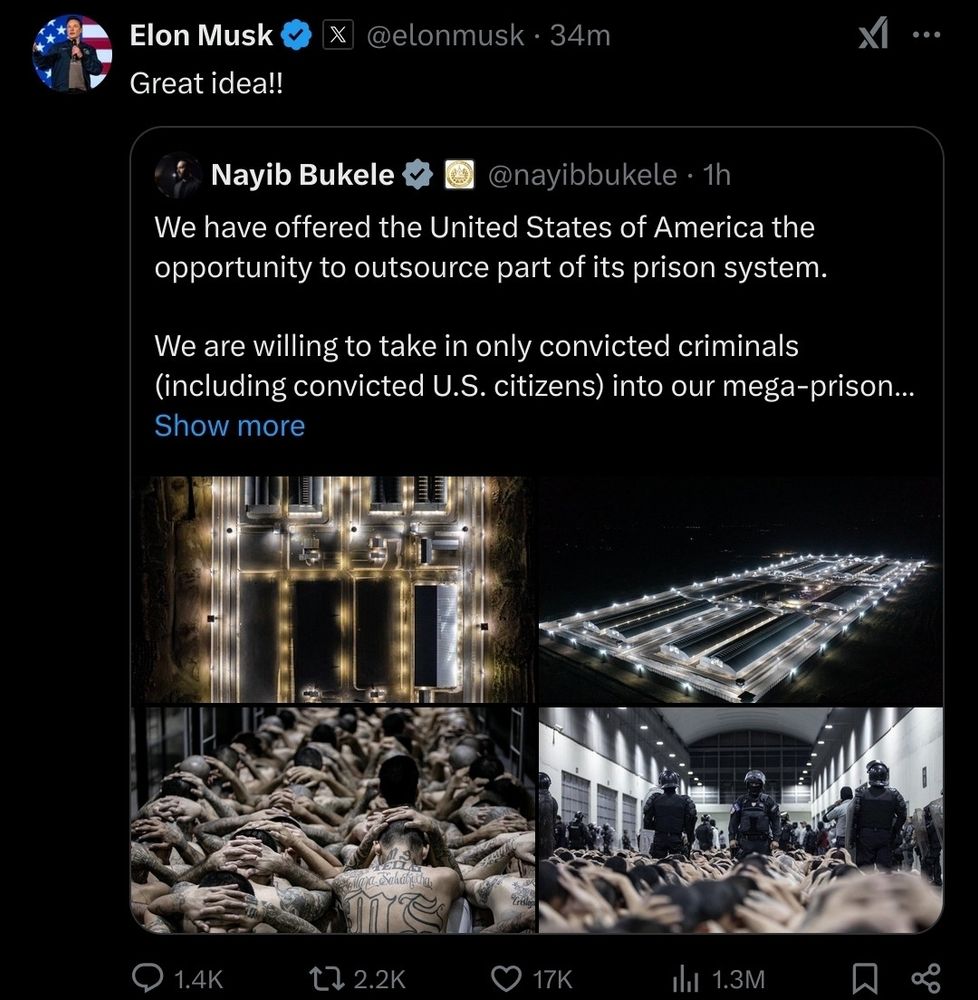978x1000 pixels.
Task: Click Nayib Bukele's verified badge
Action: click(416, 175)
